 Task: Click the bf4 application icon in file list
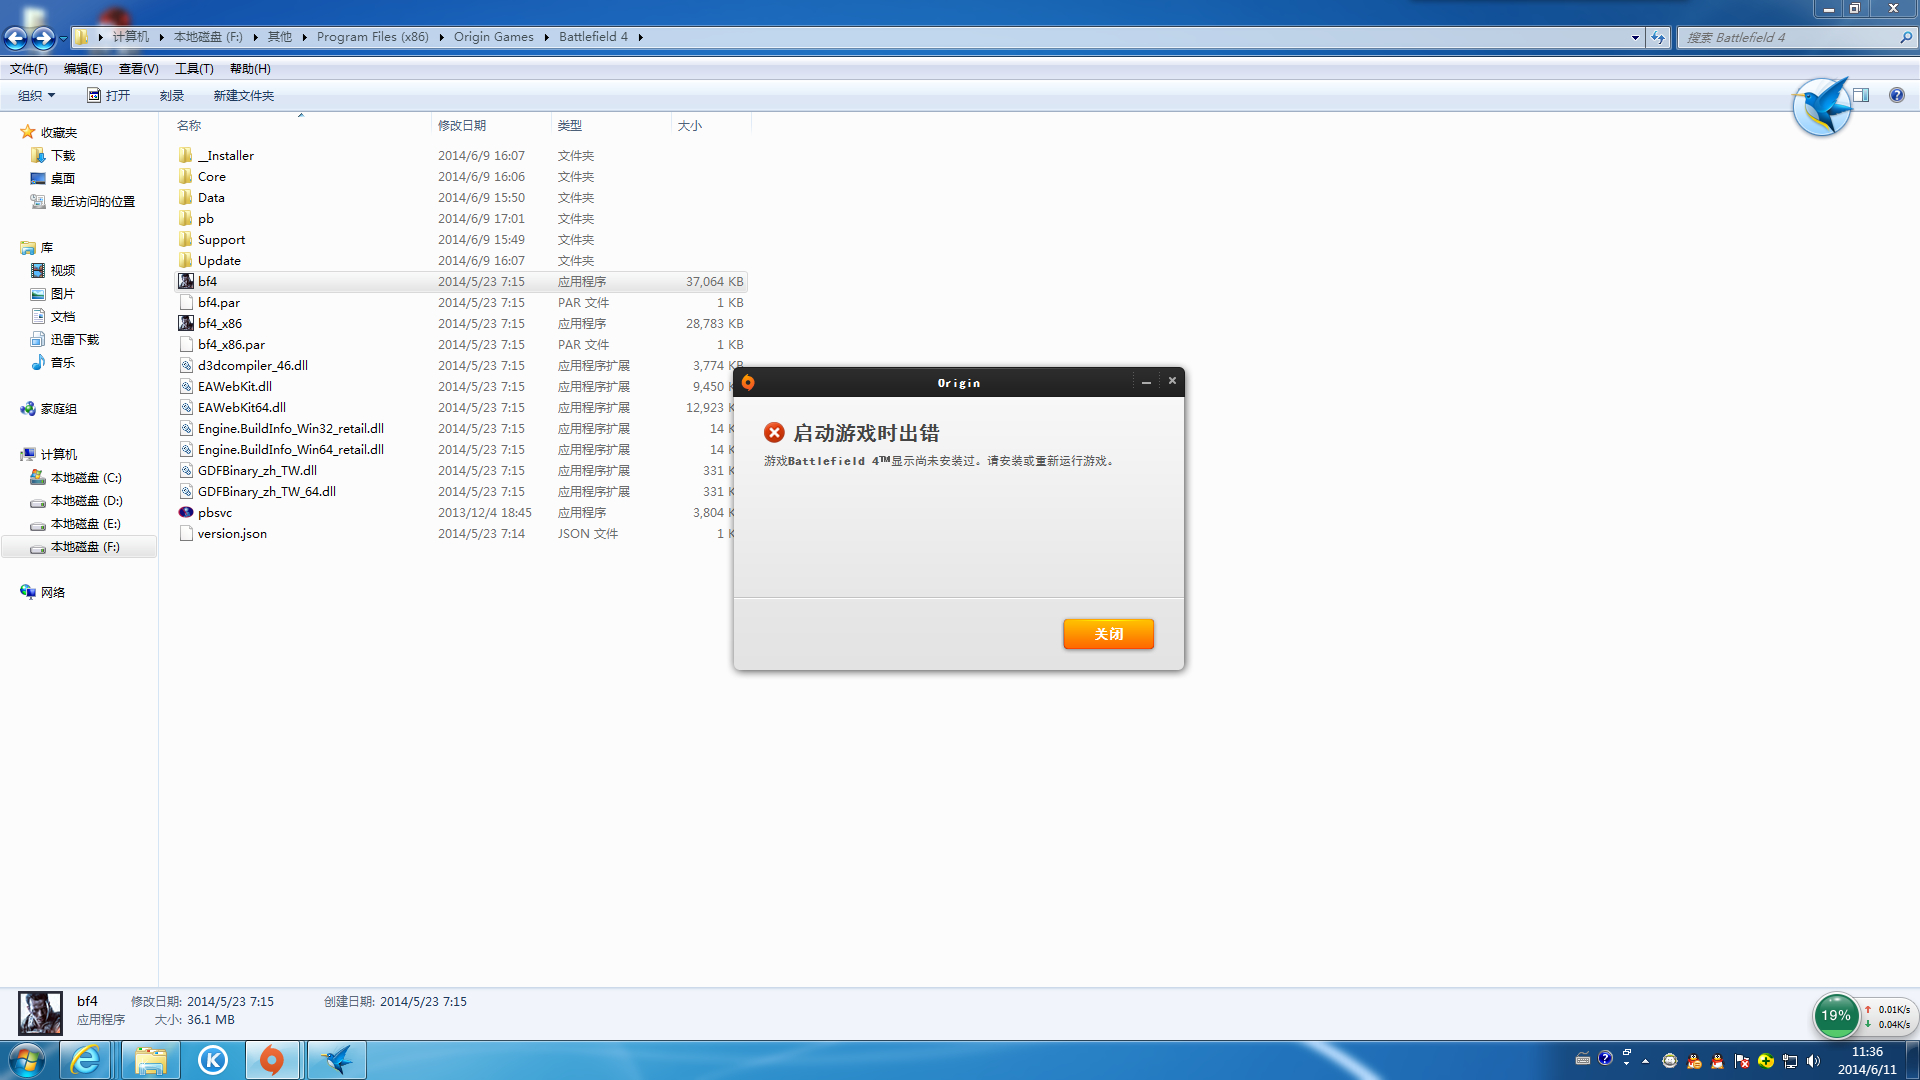point(186,282)
